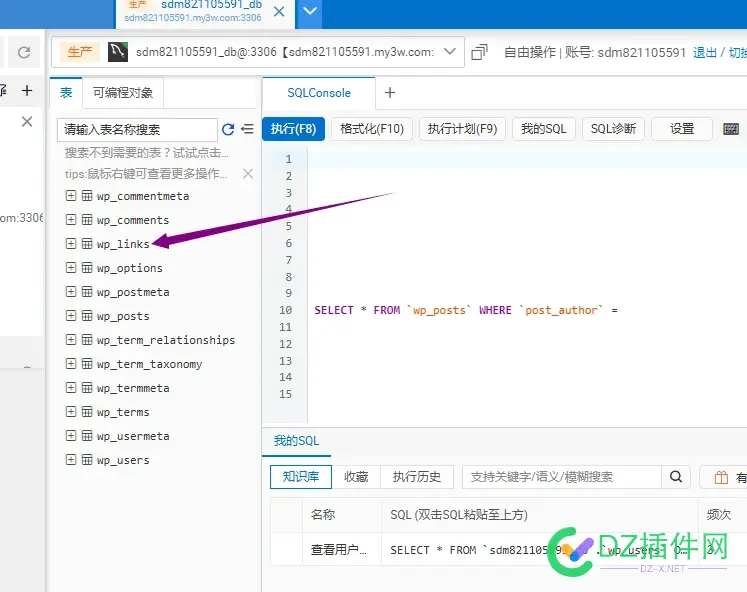Screen dimensions: 747x592
Task: Open the 我的SQL panel tab
Action: point(296,441)
